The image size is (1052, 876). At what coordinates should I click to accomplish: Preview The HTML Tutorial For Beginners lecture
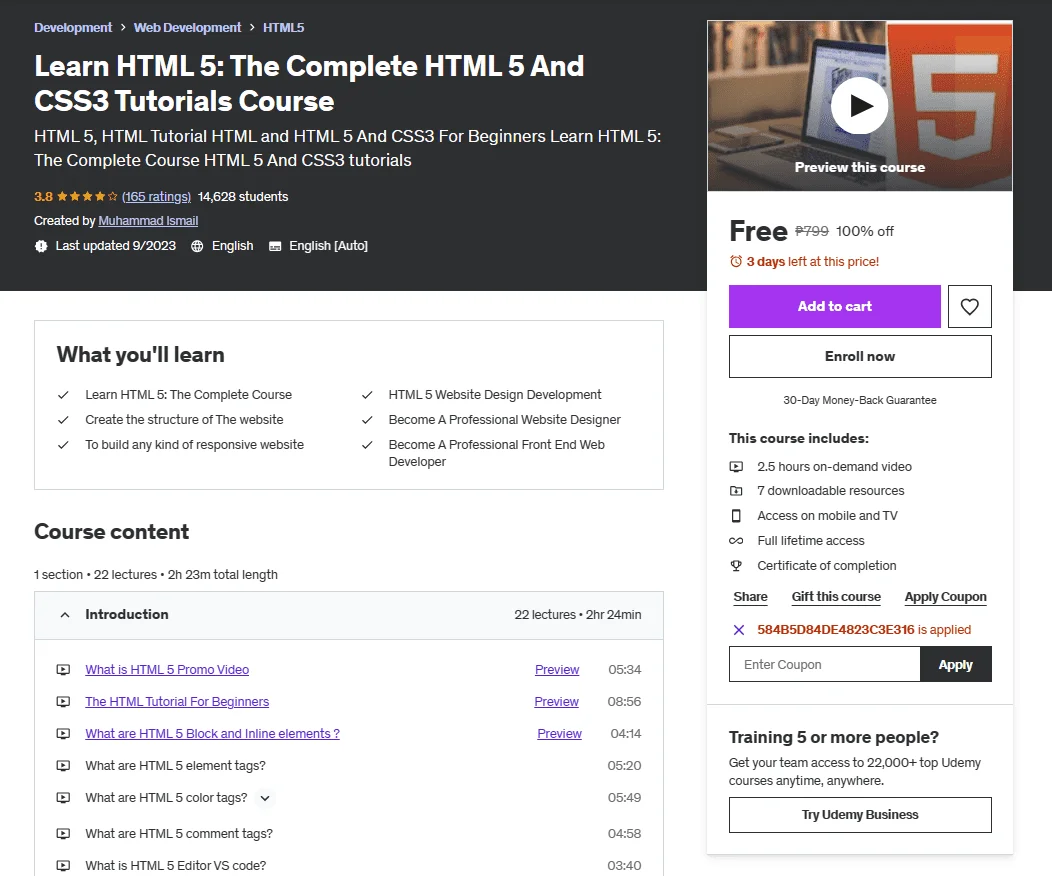click(556, 702)
